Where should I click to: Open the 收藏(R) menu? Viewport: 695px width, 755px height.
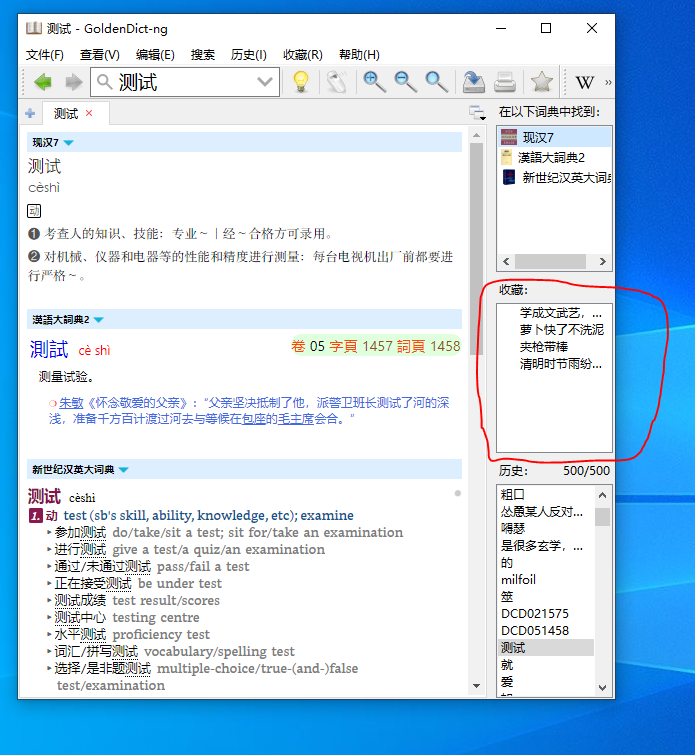(302, 55)
